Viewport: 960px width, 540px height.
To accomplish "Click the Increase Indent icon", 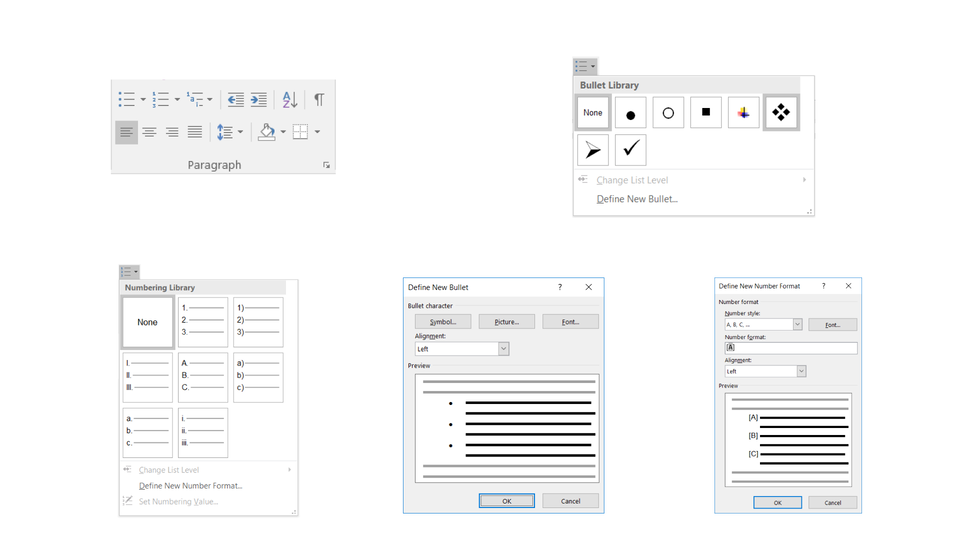I will [259, 99].
